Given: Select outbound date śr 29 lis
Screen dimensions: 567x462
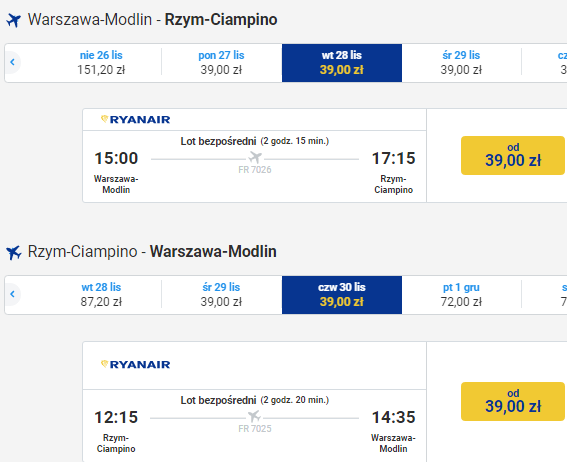Looking at the screenshot, I should click(x=461, y=63).
